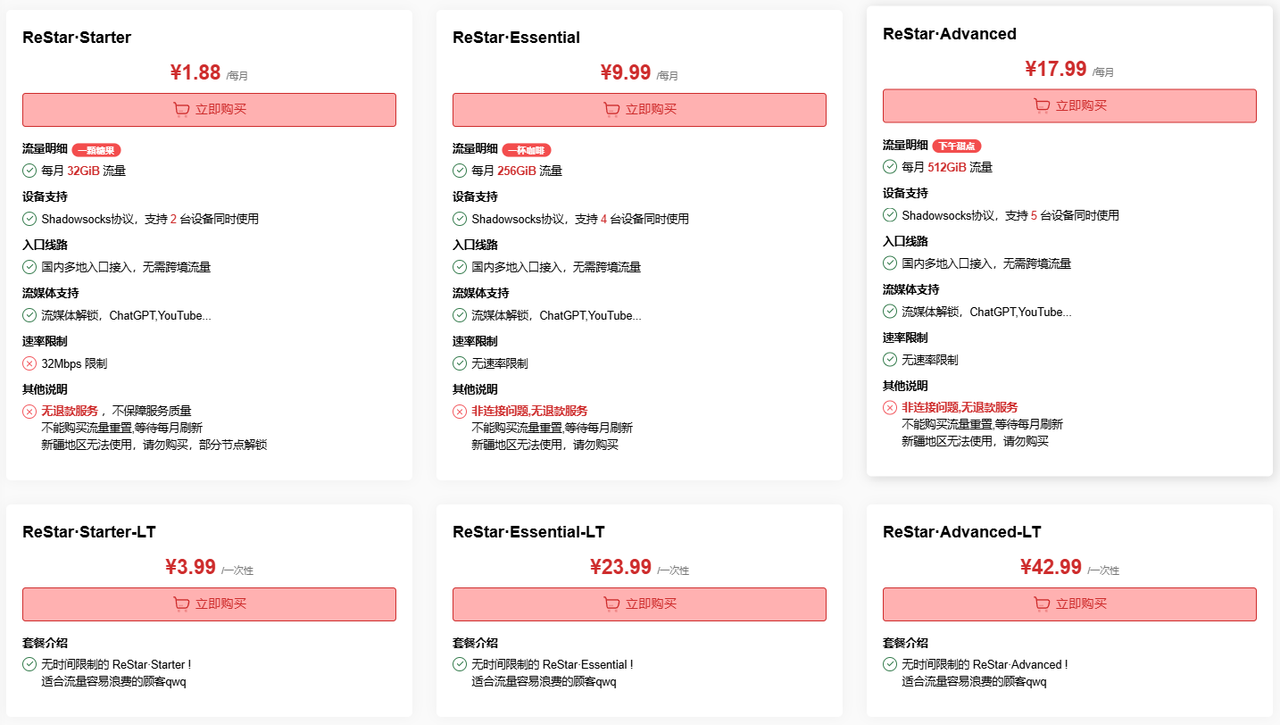The width and height of the screenshot is (1280, 725).
Task: Click the ¥1.88 price text
Action: tap(195, 72)
